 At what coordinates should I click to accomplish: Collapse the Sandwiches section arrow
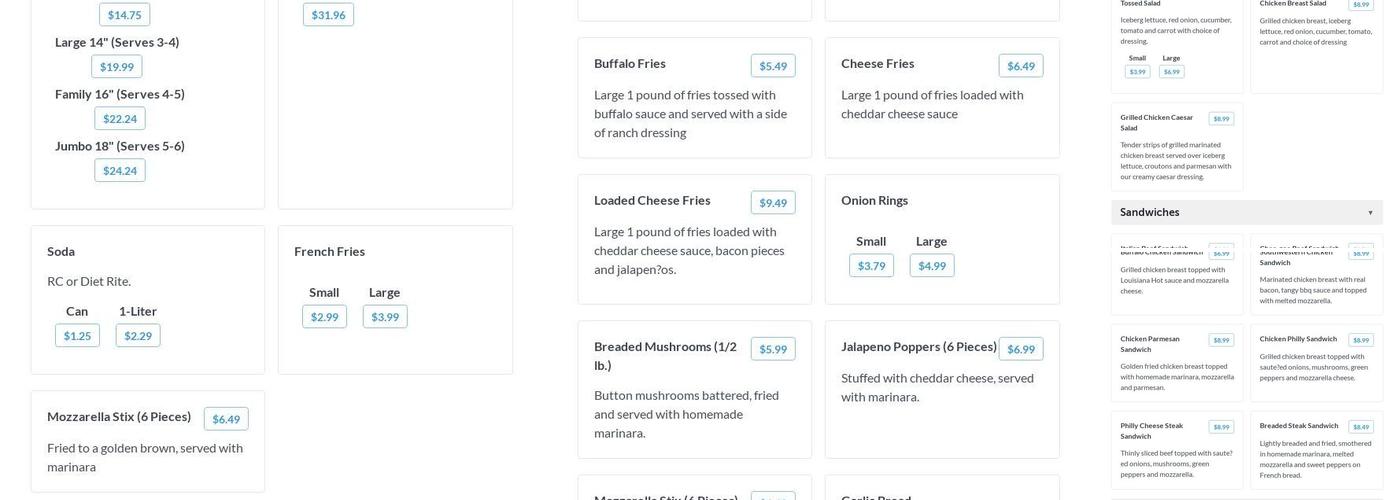click(1370, 213)
